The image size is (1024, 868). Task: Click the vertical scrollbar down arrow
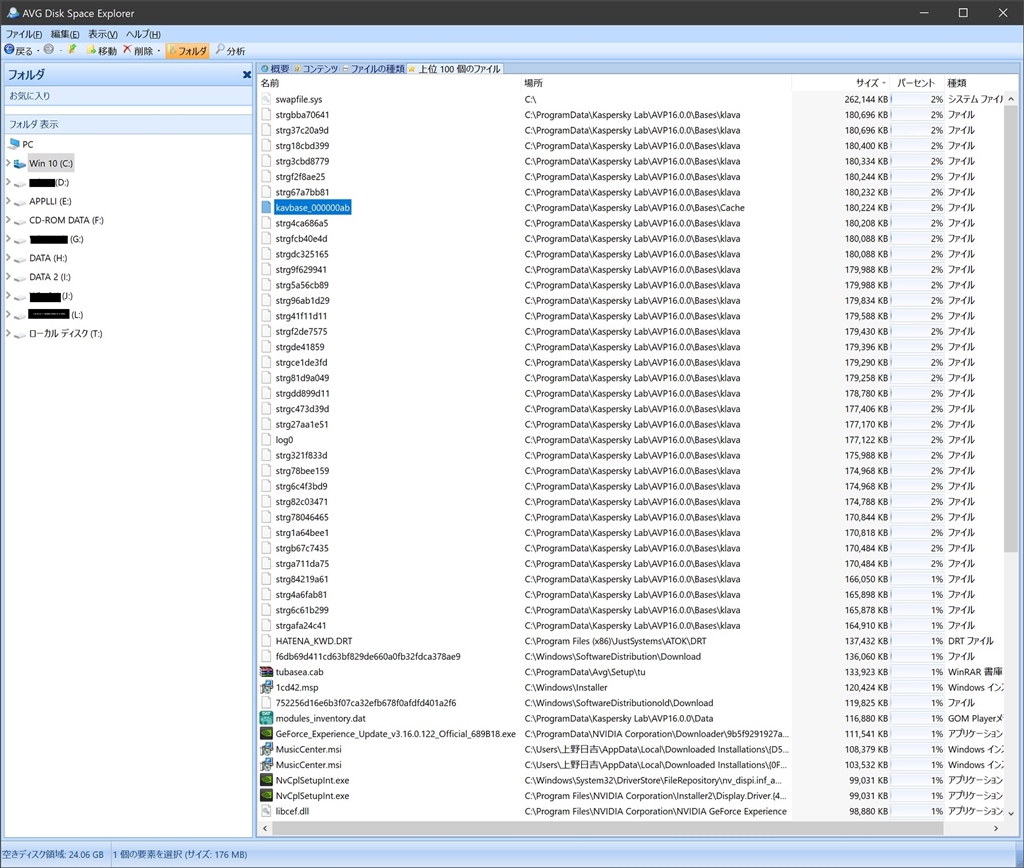point(1011,813)
